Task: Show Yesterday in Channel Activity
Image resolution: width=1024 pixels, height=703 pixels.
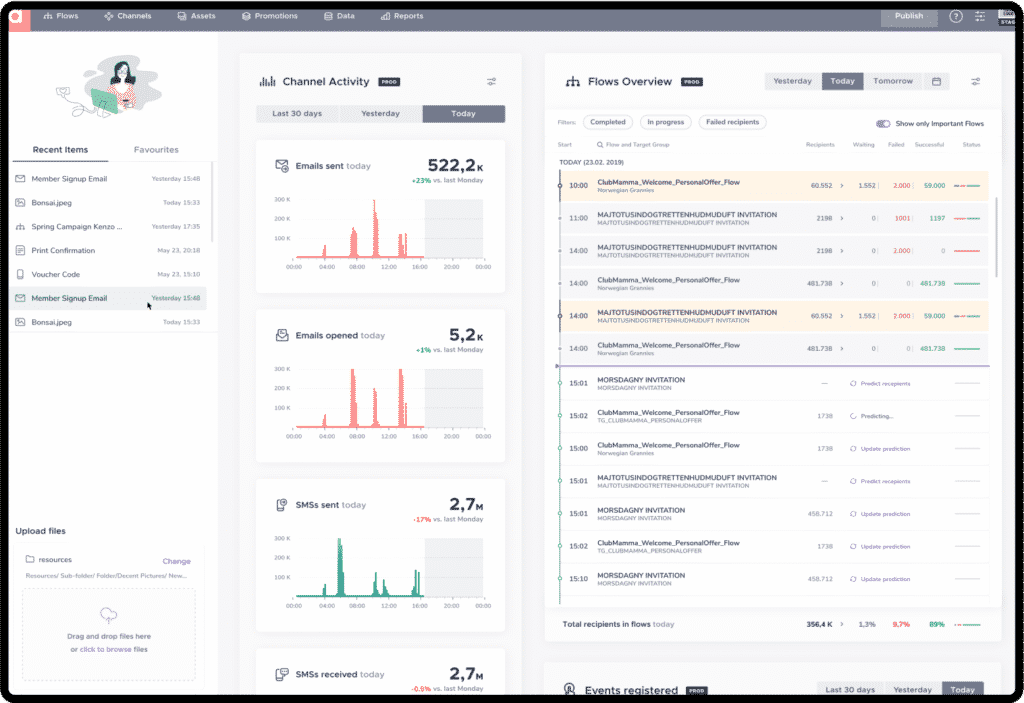Action: [x=380, y=114]
